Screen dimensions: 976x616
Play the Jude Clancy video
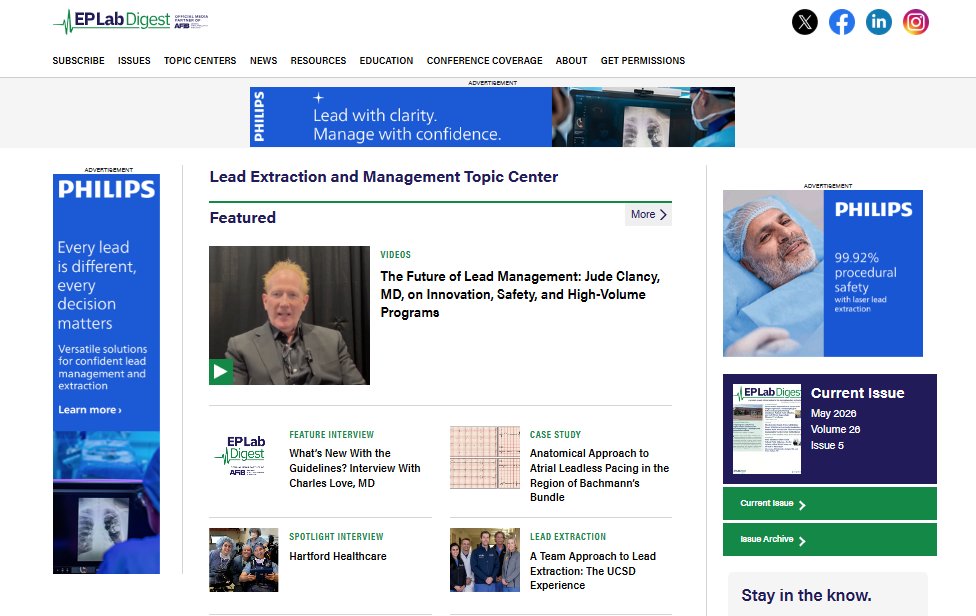pyautogui.click(x=220, y=372)
